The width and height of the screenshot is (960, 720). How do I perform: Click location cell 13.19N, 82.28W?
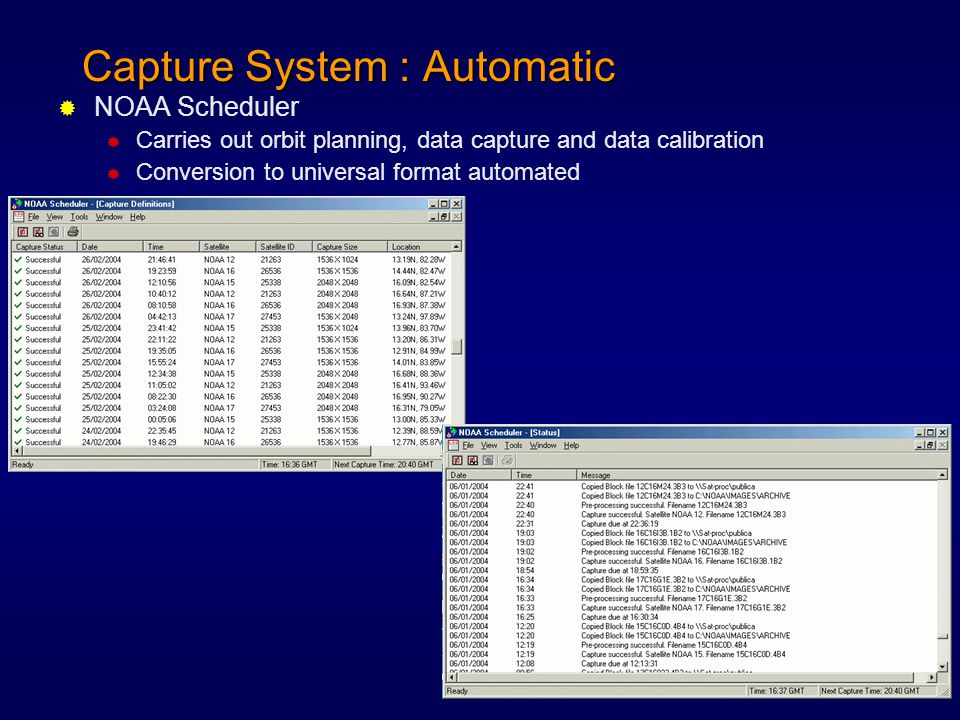pos(419,260)
